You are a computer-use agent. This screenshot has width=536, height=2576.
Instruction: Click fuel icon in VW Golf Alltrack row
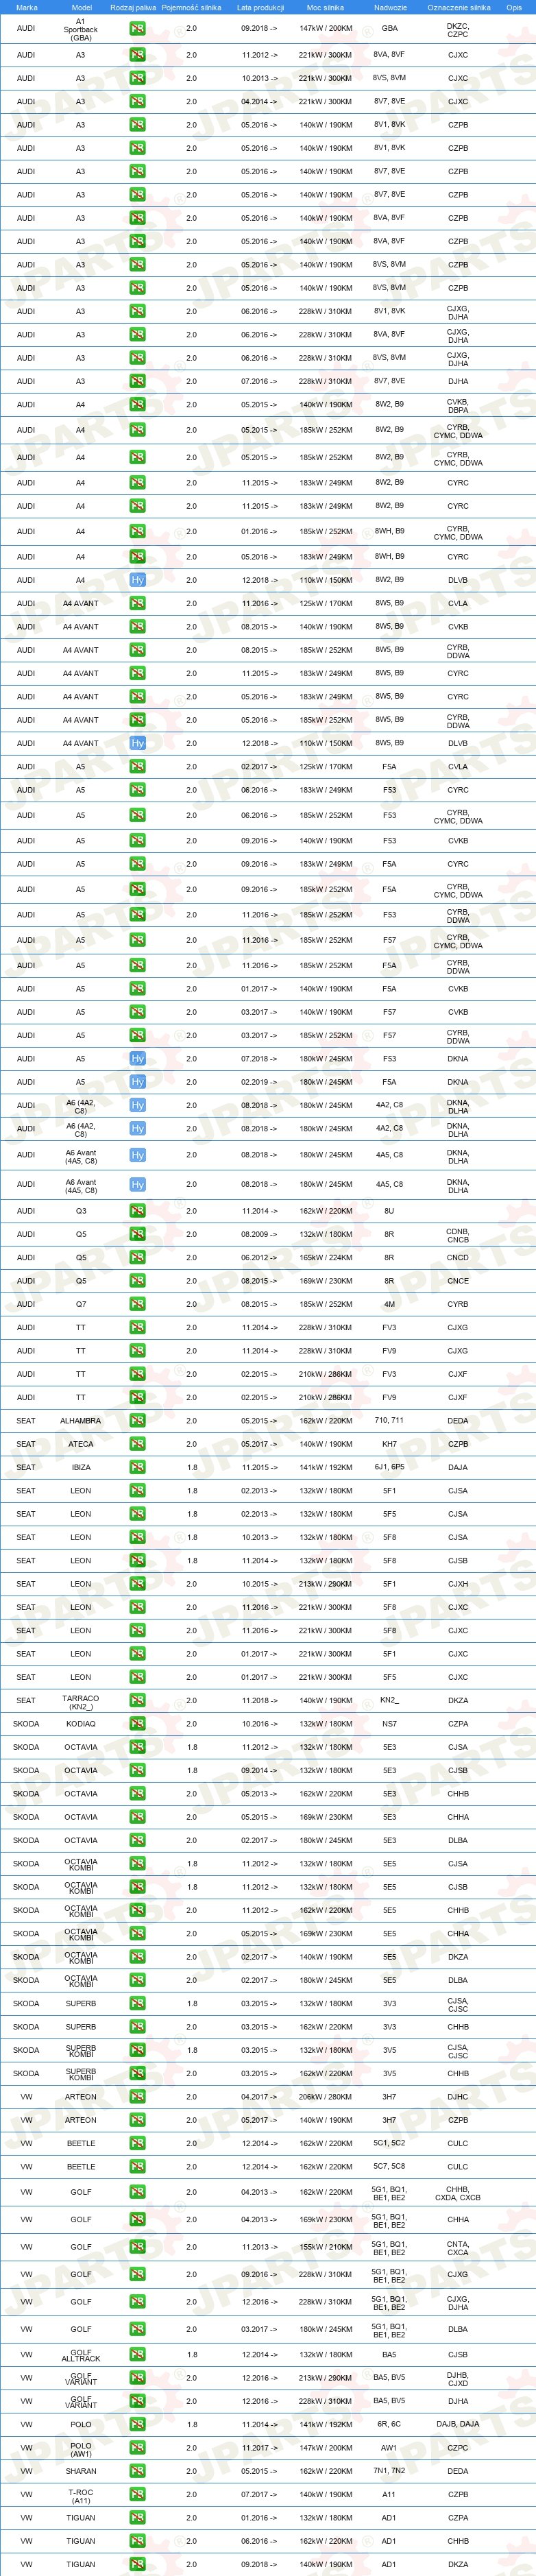(x=137, y=2354)
